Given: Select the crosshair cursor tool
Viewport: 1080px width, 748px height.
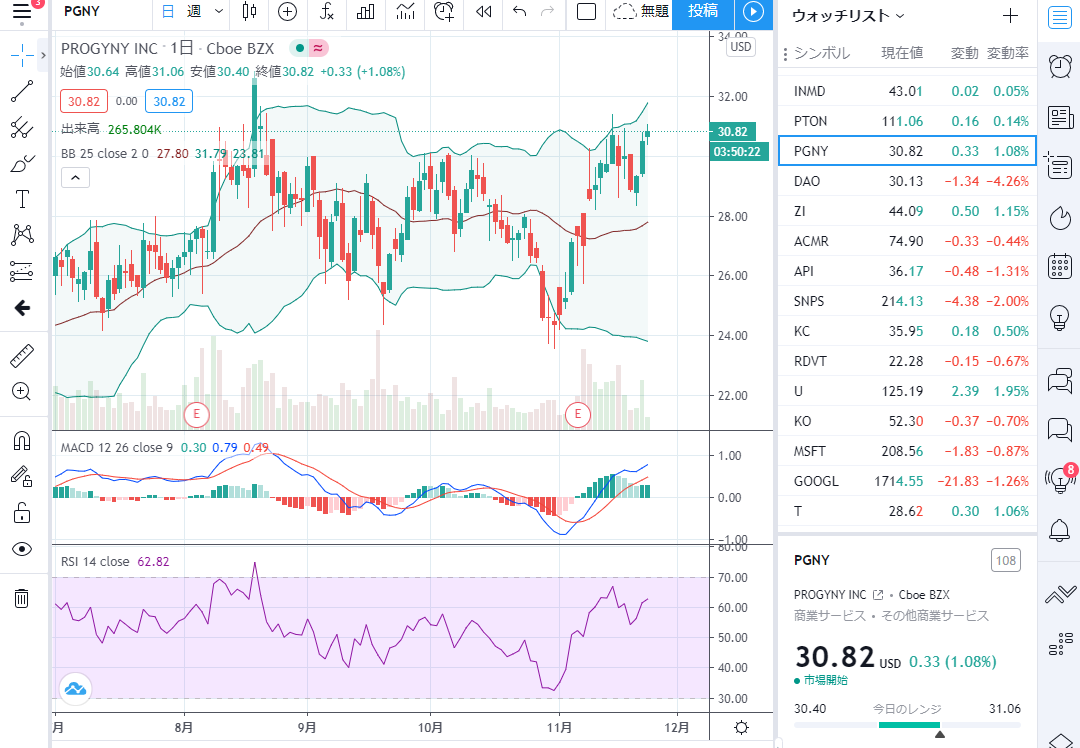Looking at the screenshot, I should pyautogui.click(x=22, y=55).
